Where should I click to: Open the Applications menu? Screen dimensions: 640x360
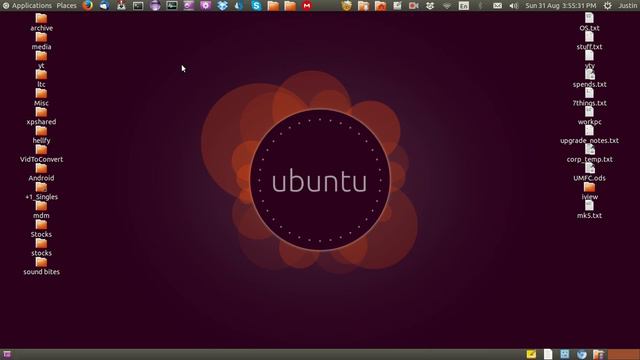[27, 6]
